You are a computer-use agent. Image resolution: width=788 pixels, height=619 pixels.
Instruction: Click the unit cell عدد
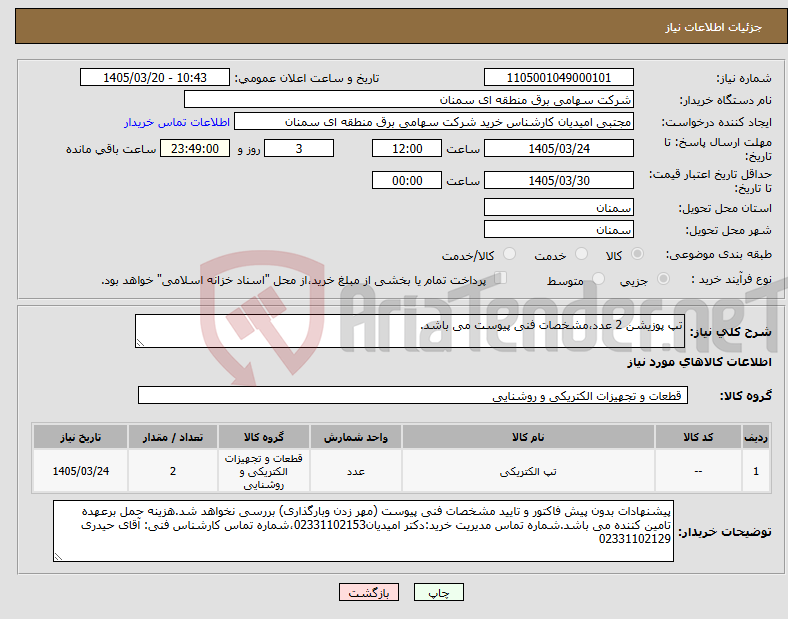(x=356, y=471)
